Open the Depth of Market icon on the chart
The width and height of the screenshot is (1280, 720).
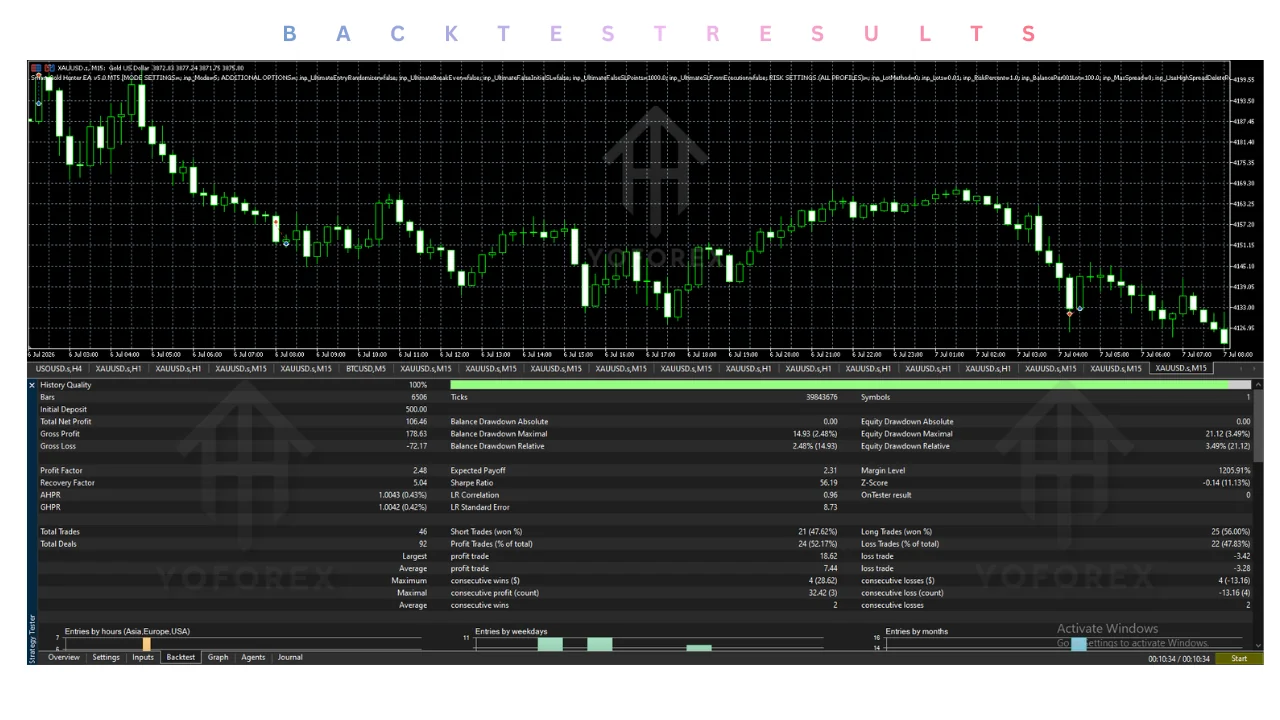tap(49, 68)
